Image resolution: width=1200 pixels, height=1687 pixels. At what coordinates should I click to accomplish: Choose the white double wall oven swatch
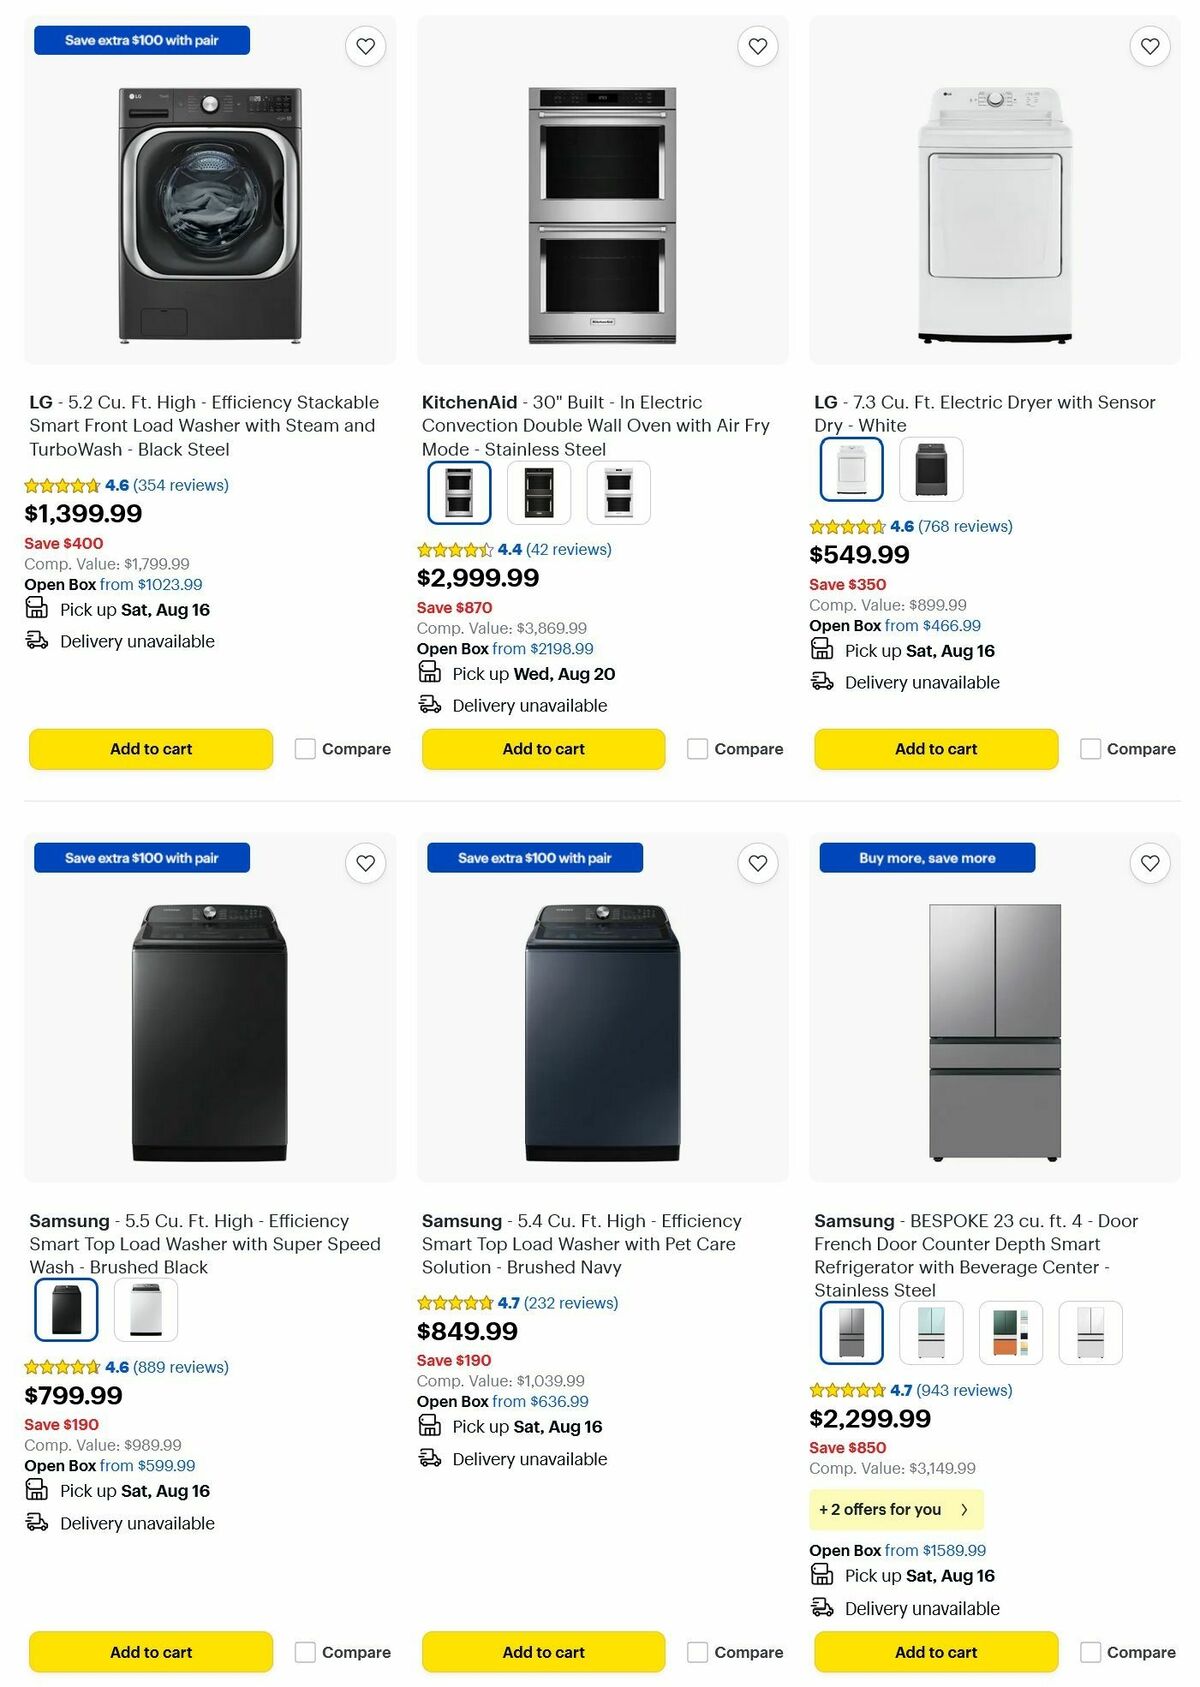(618, 491)
